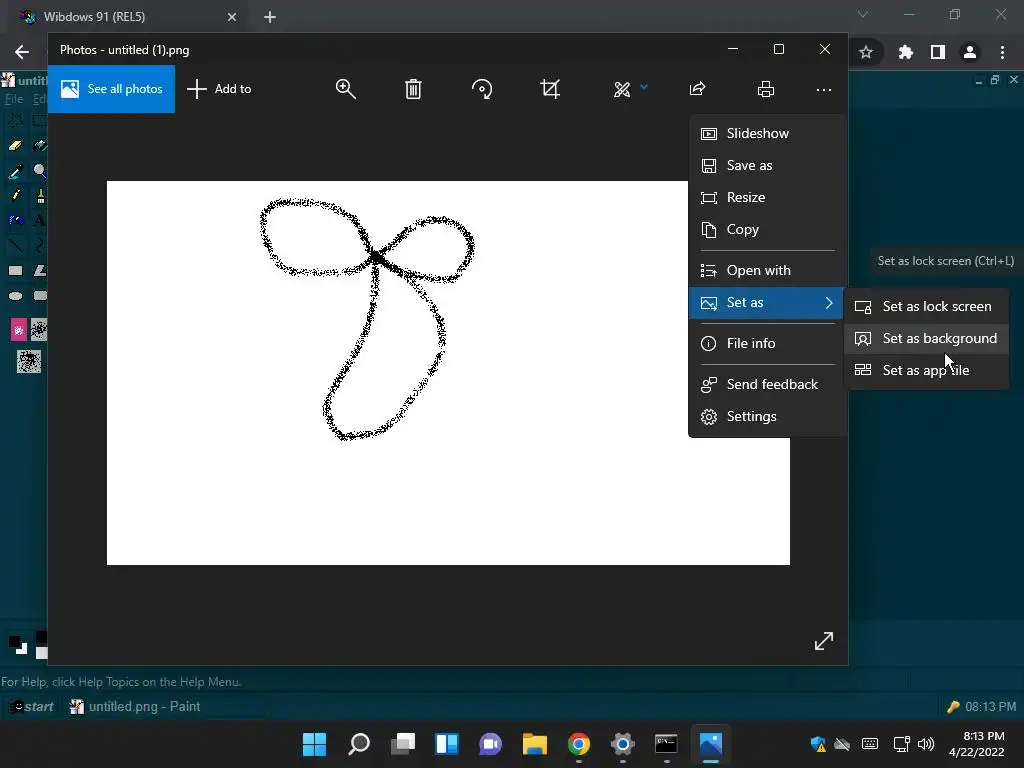The width and height of the screenshot is (1024, 768).
Task: Select the Pencil tool in Paint
Action: pos(15,195)
